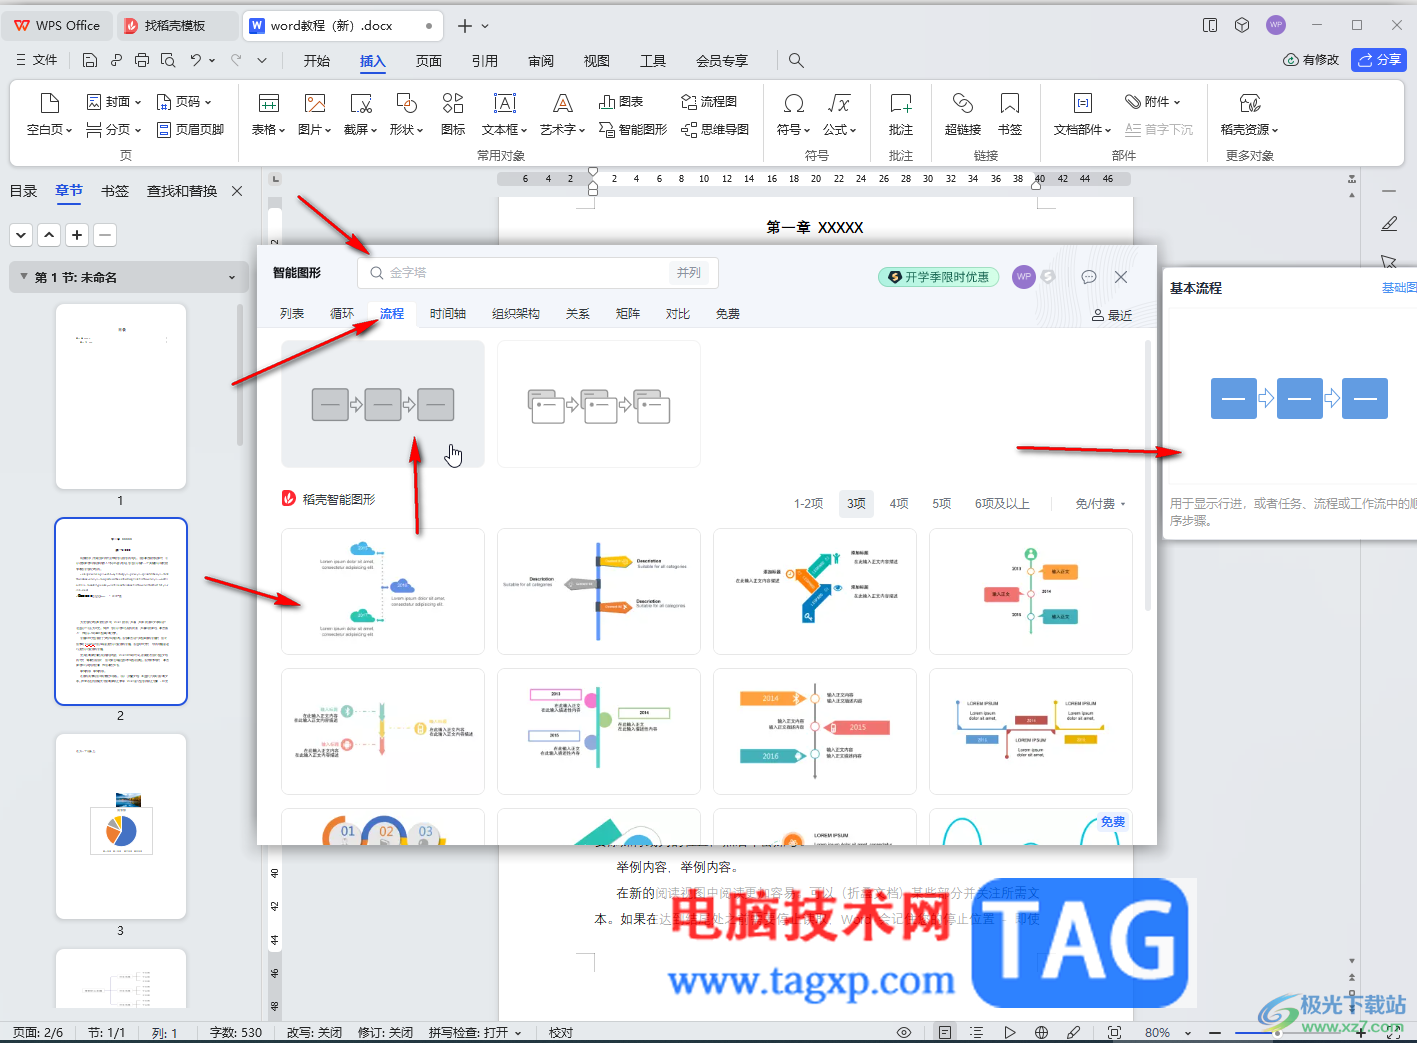Image resolution: width=1417 pixels, height=1043 pixels.
Task: Insert WordArt text
Action: tap(562, 115)
